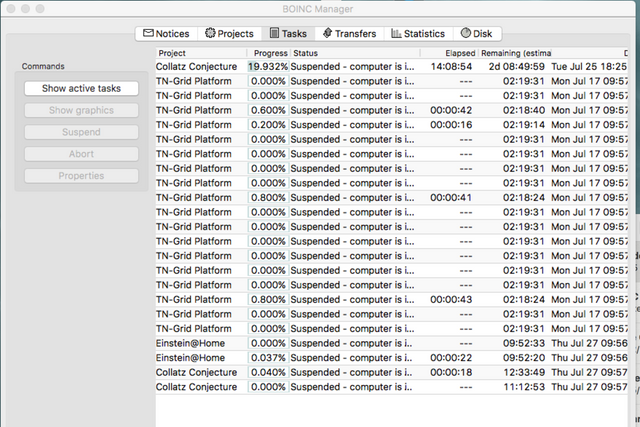640x427 pixels.
Task: Click the 0.037% progress bar cell
Action: click(268, 358)
